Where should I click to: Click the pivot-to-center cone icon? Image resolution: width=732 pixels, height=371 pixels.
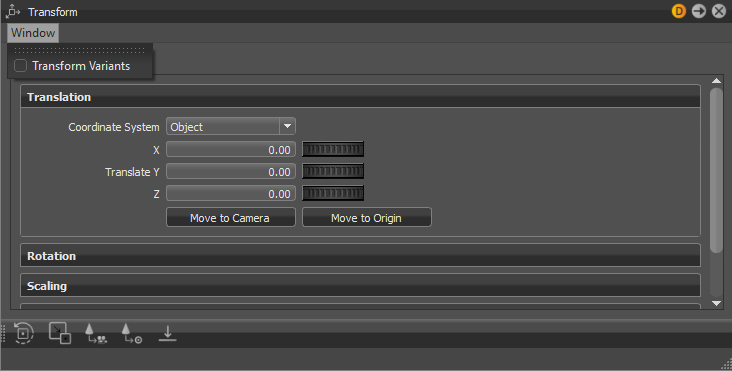[x=132, y=333]
